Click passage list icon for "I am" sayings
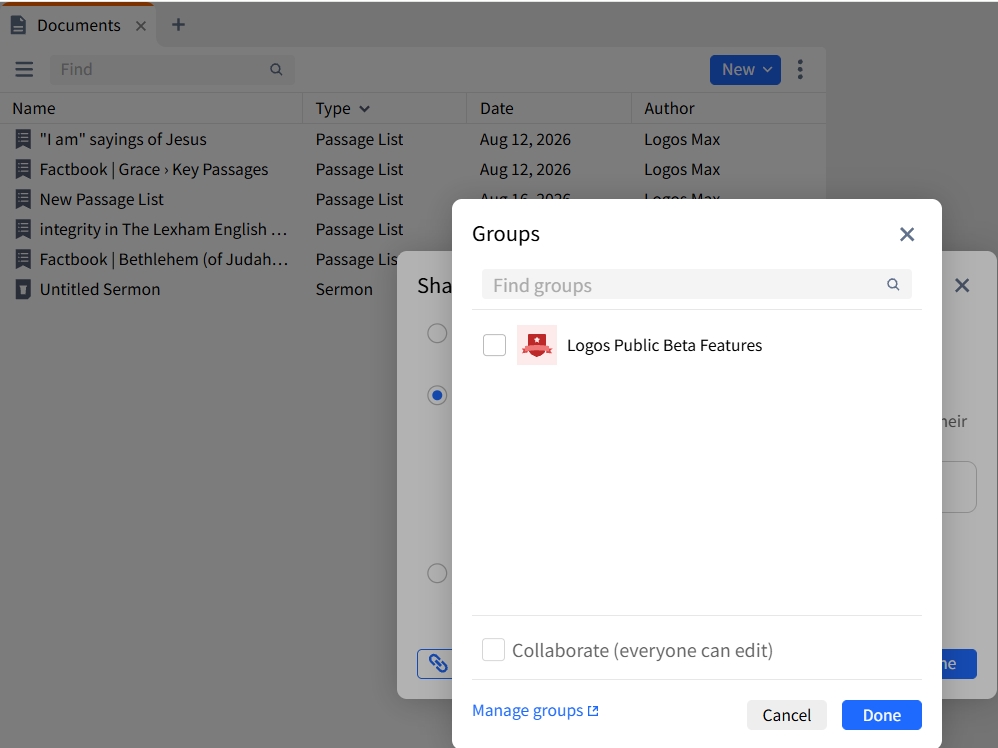The image size is (998, 748). [x=23, y=139]
